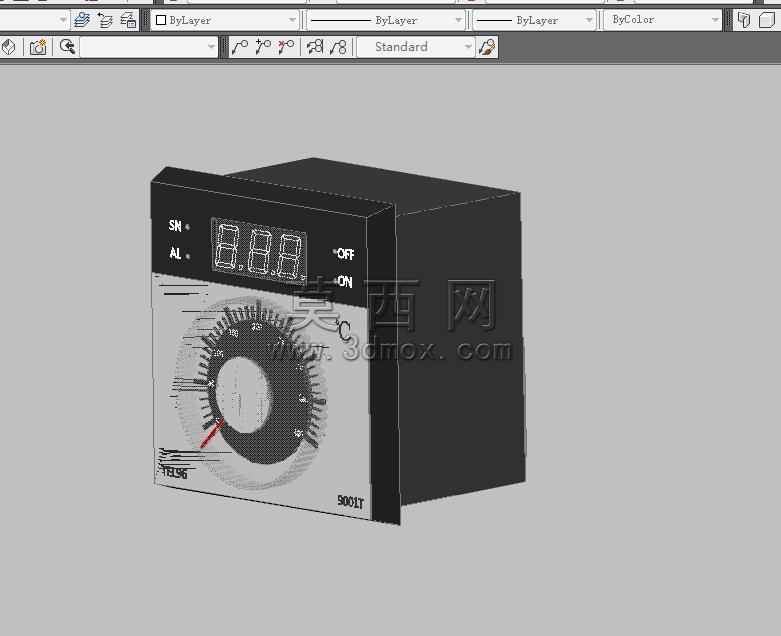Click the Align Multileaders icon

[315, 47]
